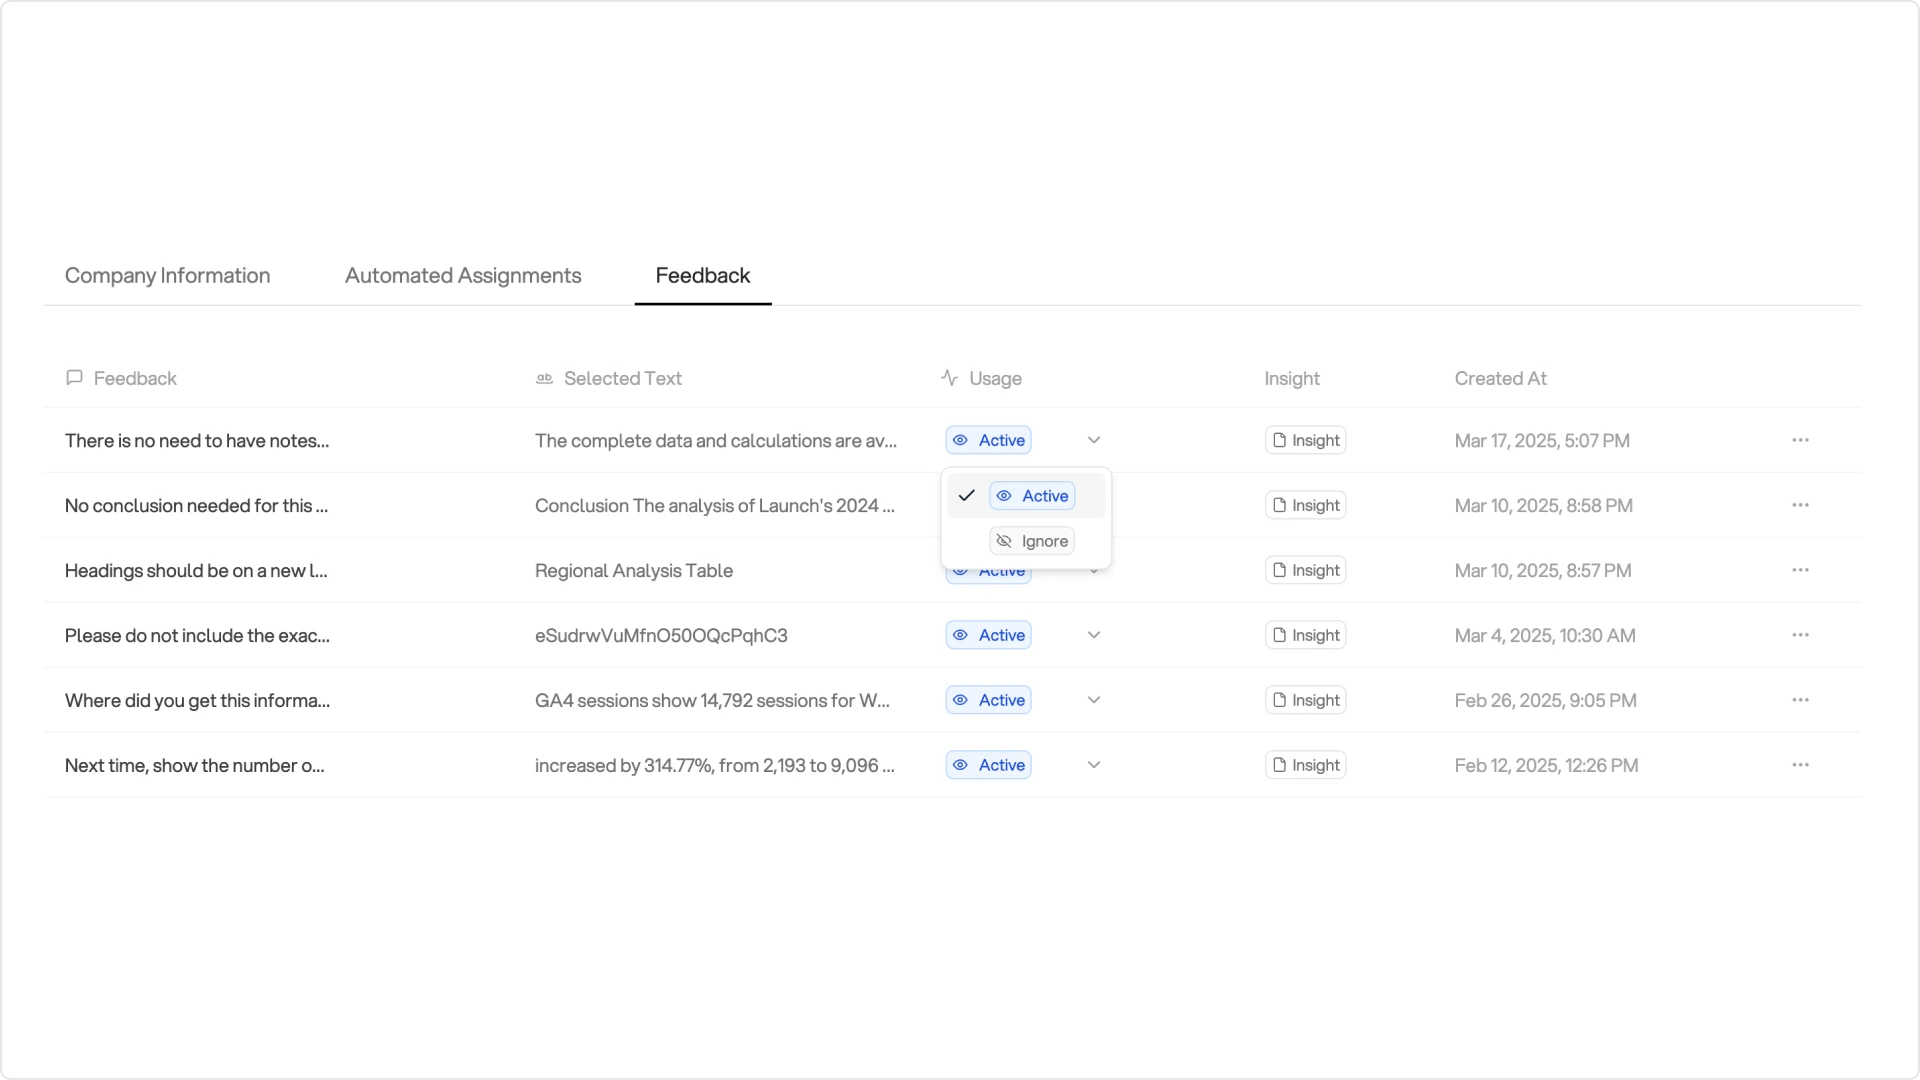Click the Feedback column header
This screenshot has width=1920, height=1080.
pos(121,378)
